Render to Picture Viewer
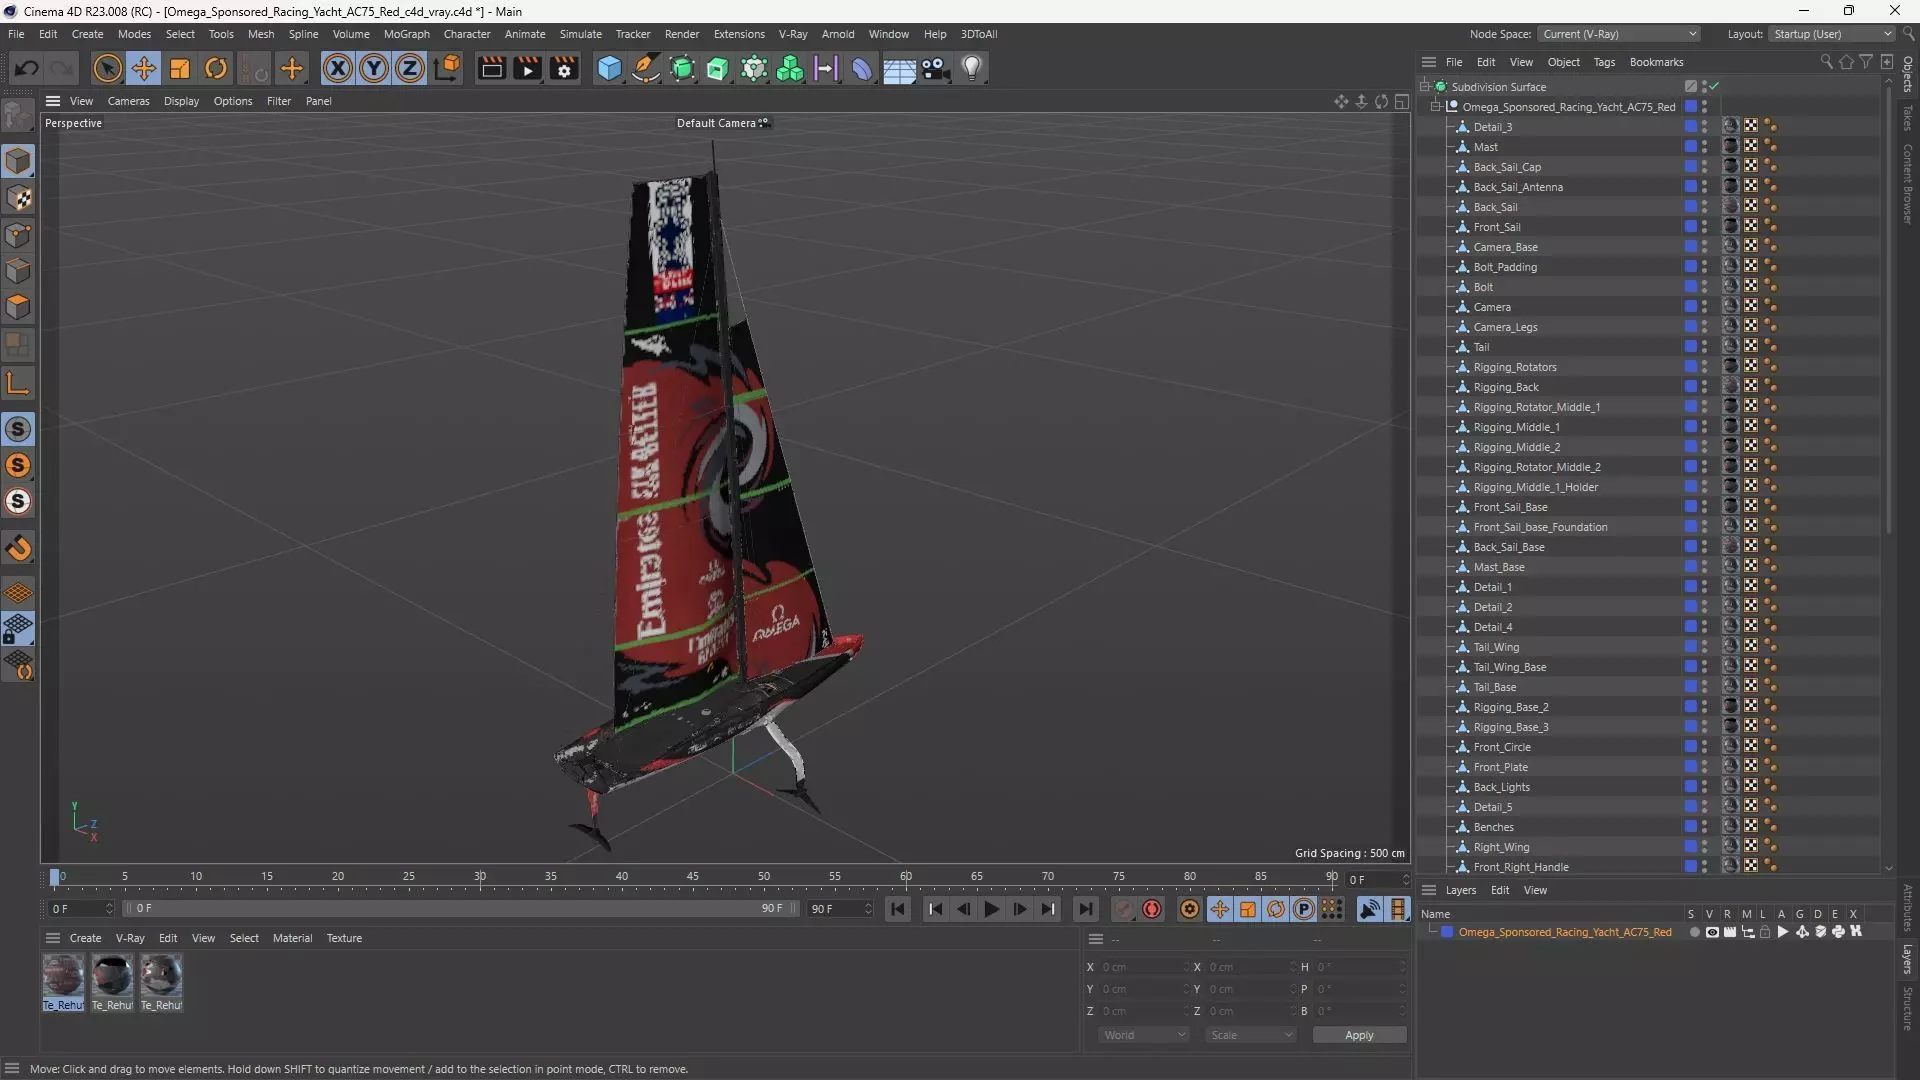1920x1080 pixels. point(527,68)
